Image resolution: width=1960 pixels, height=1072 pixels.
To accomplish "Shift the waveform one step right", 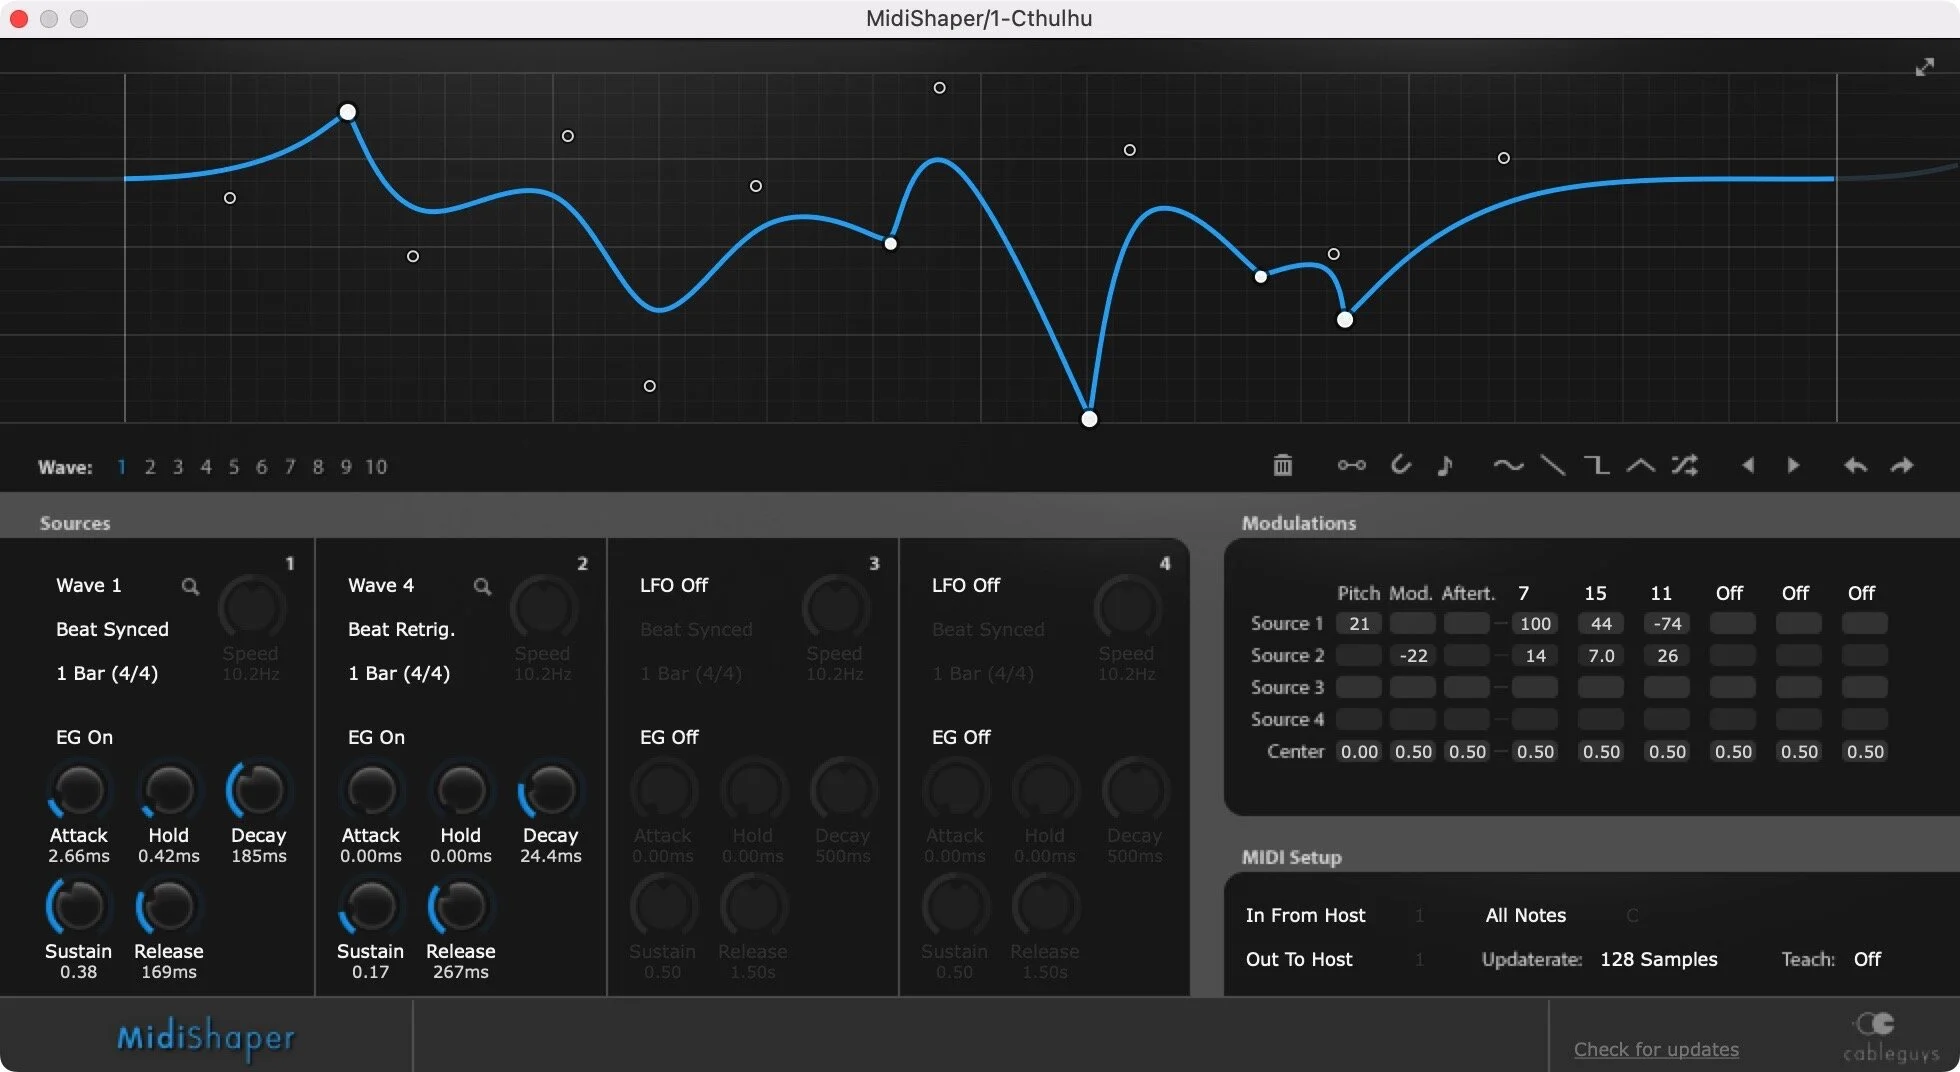I will tap(1792, 465).
